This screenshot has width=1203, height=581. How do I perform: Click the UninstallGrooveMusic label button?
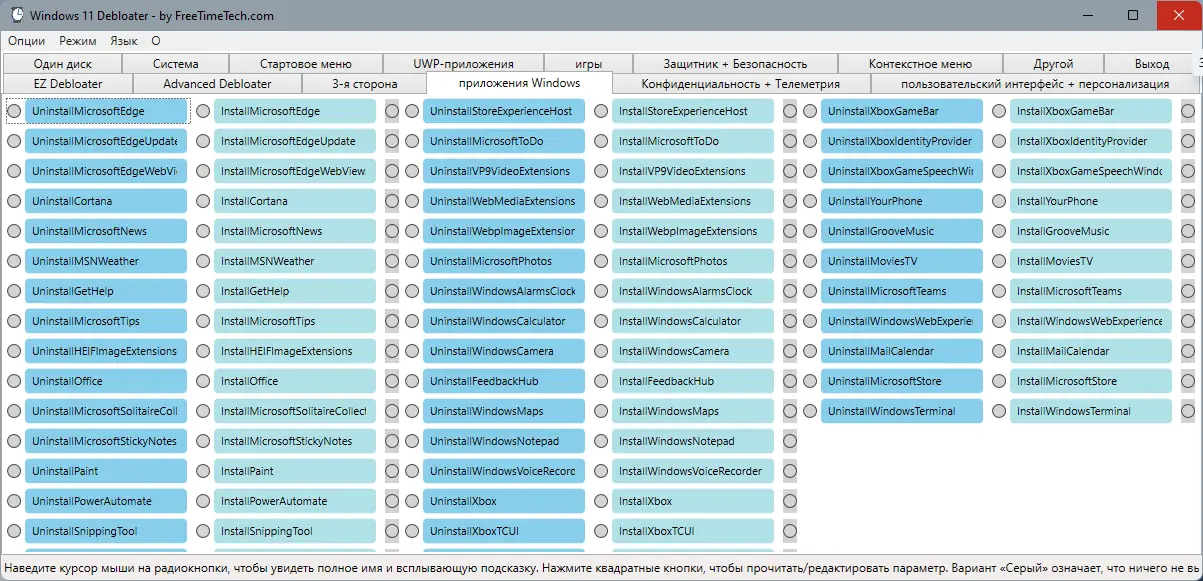902,231
